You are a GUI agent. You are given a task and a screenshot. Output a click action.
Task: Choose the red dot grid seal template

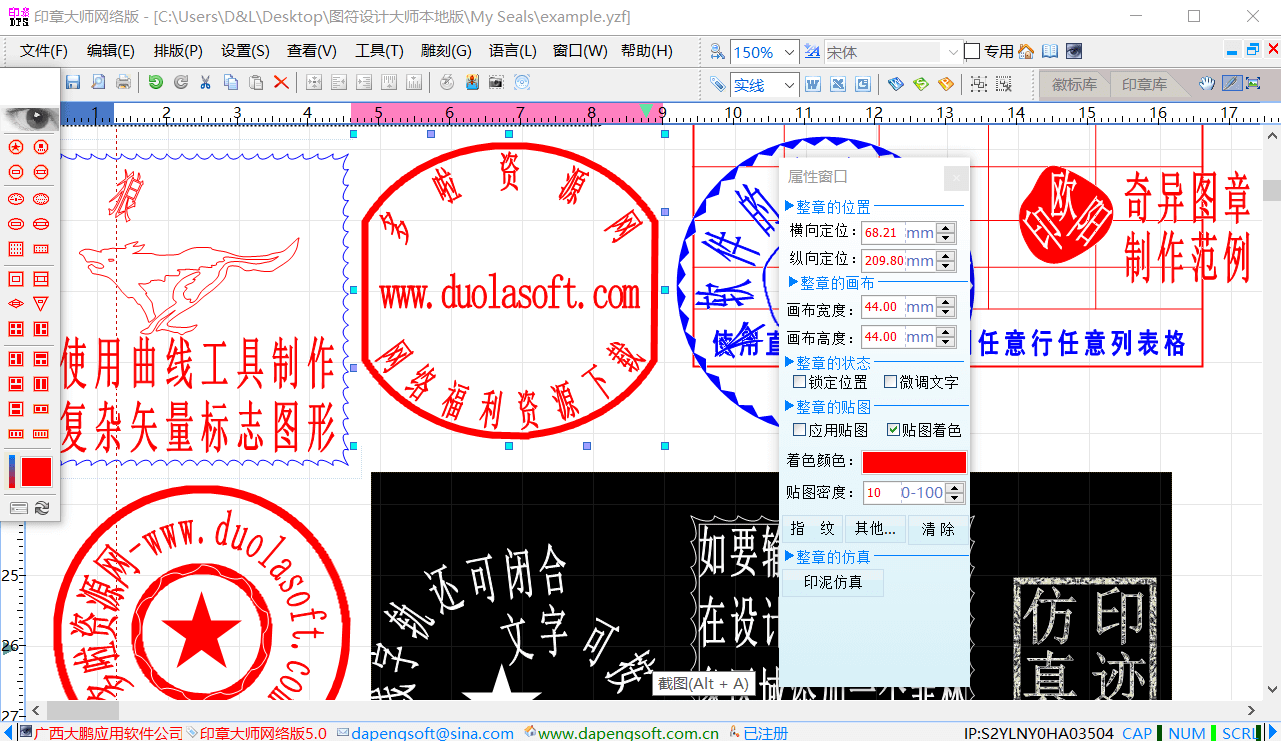click(x=16, y=249)
